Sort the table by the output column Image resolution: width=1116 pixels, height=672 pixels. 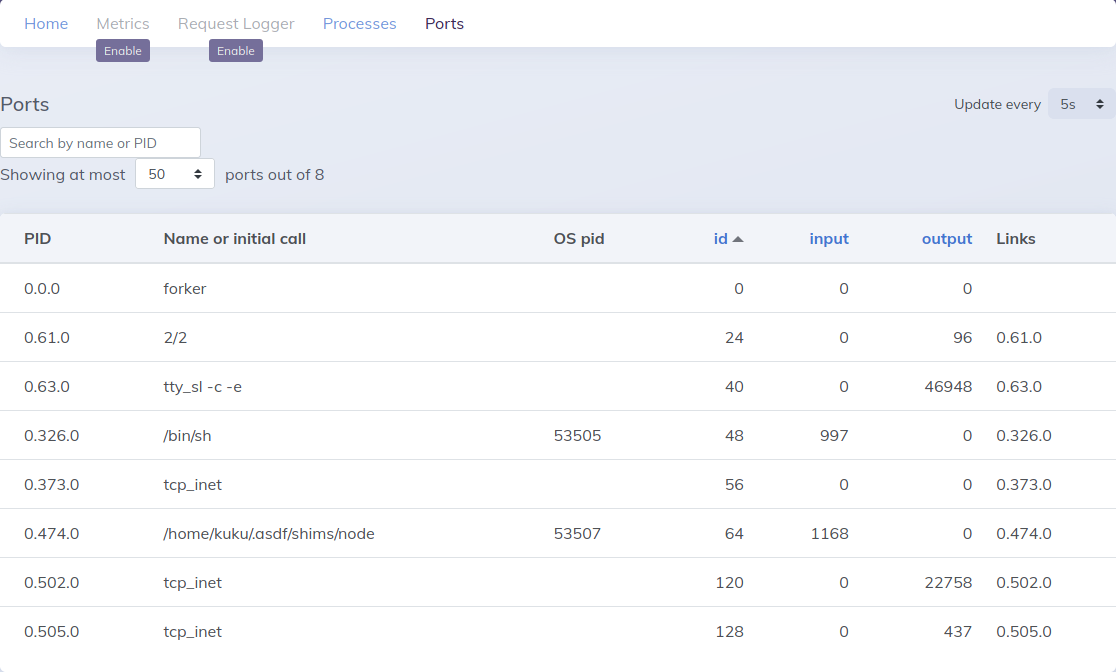946,238
